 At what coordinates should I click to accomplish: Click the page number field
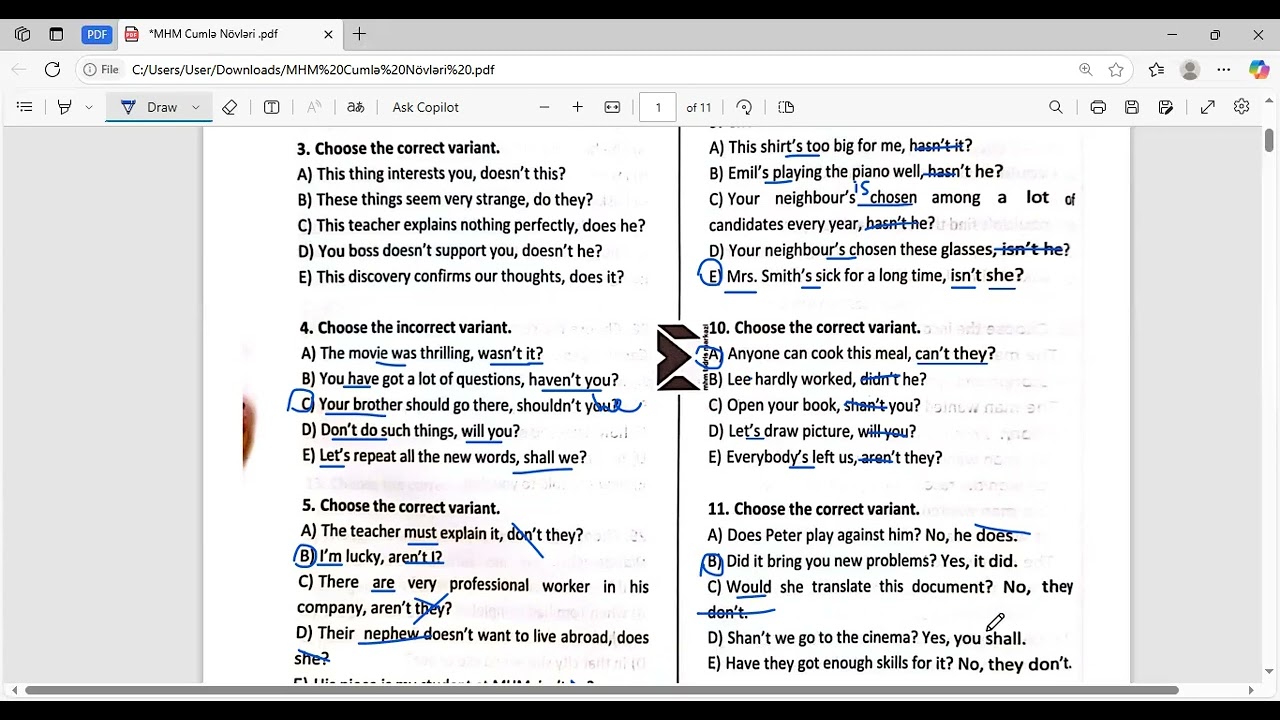pyautogui.click(x=657, y=107)
